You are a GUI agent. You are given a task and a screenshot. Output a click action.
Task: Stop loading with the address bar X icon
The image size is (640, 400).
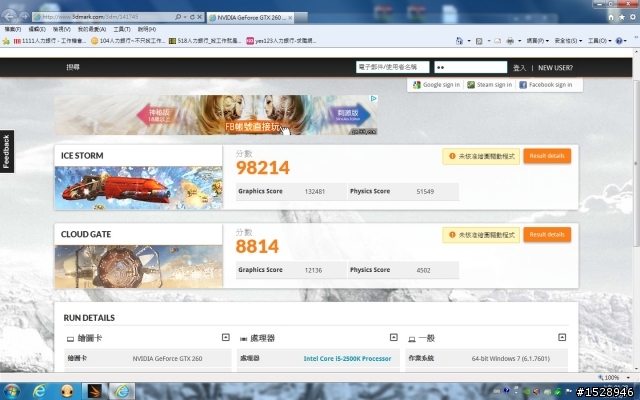(x=200, y=17)
